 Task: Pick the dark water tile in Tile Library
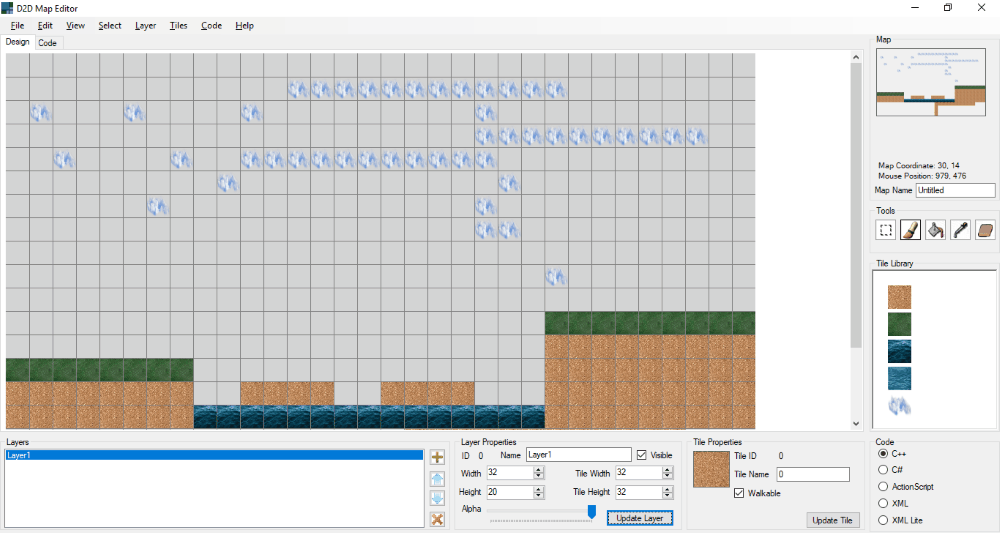(899, 351)
